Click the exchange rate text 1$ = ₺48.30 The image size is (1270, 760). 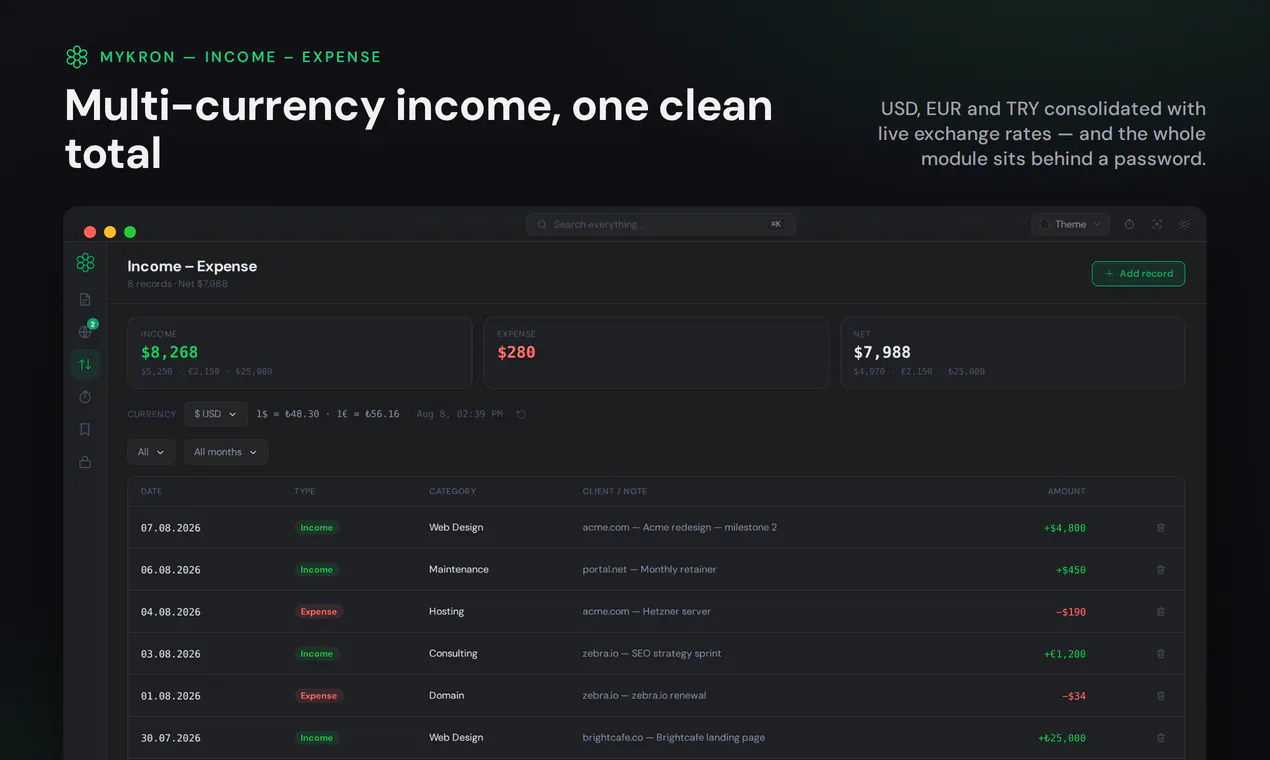288,414
